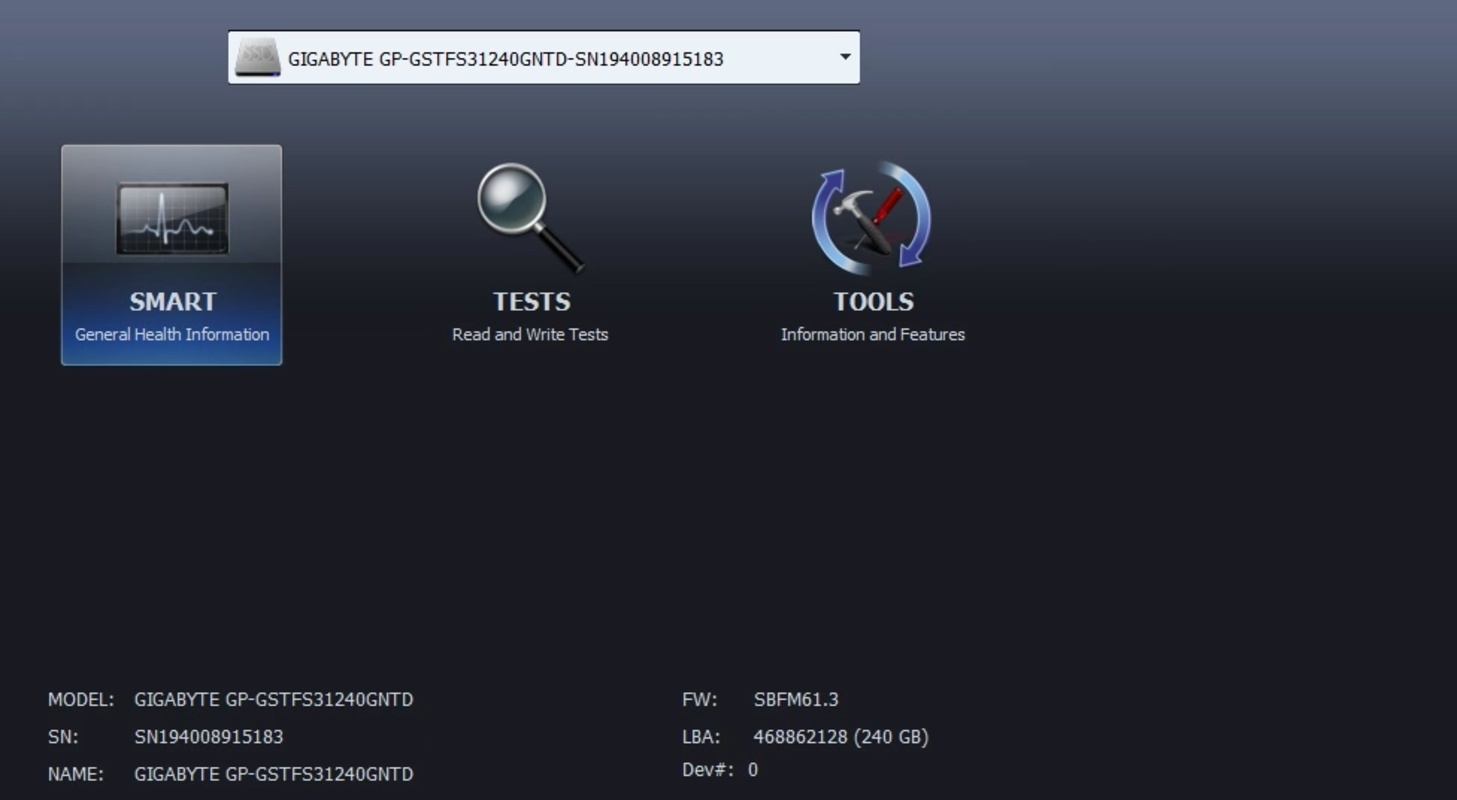Open the TOOLS hammer and screwdriver icon
The height and width of the screenshot is (800, 1457).
point(872,218)
